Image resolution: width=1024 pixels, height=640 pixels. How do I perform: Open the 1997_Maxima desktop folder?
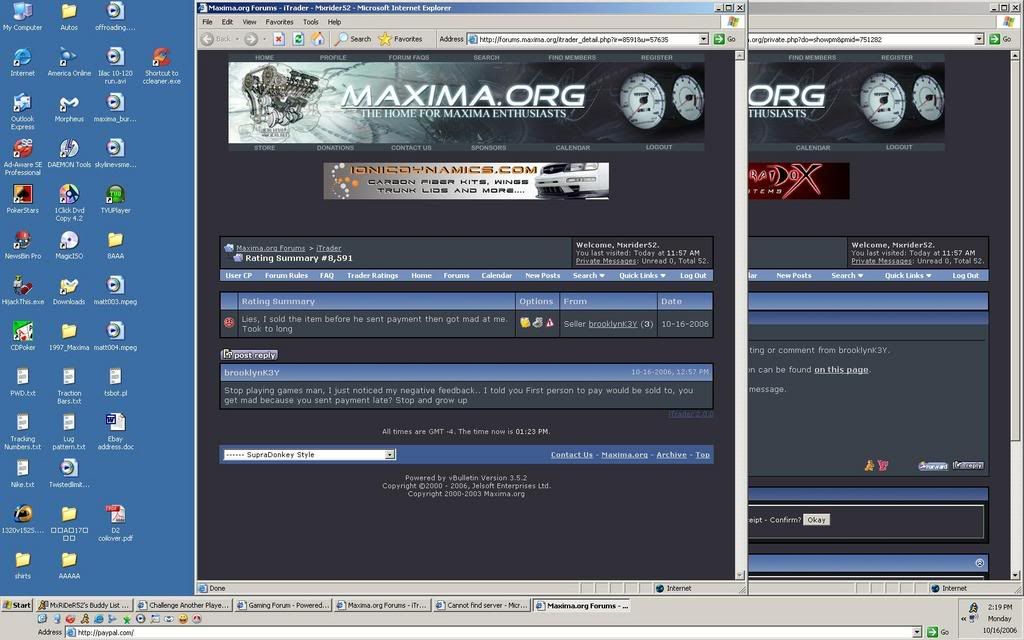[x=69, y=336]
